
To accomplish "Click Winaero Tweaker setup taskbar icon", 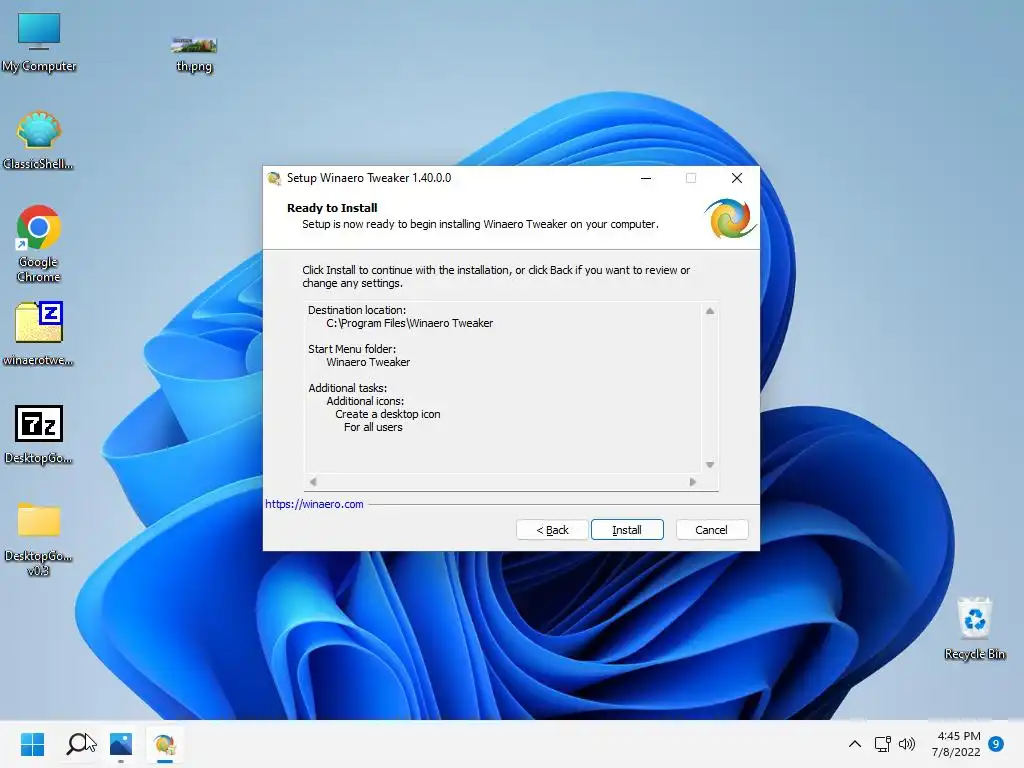I will point(165,744).
